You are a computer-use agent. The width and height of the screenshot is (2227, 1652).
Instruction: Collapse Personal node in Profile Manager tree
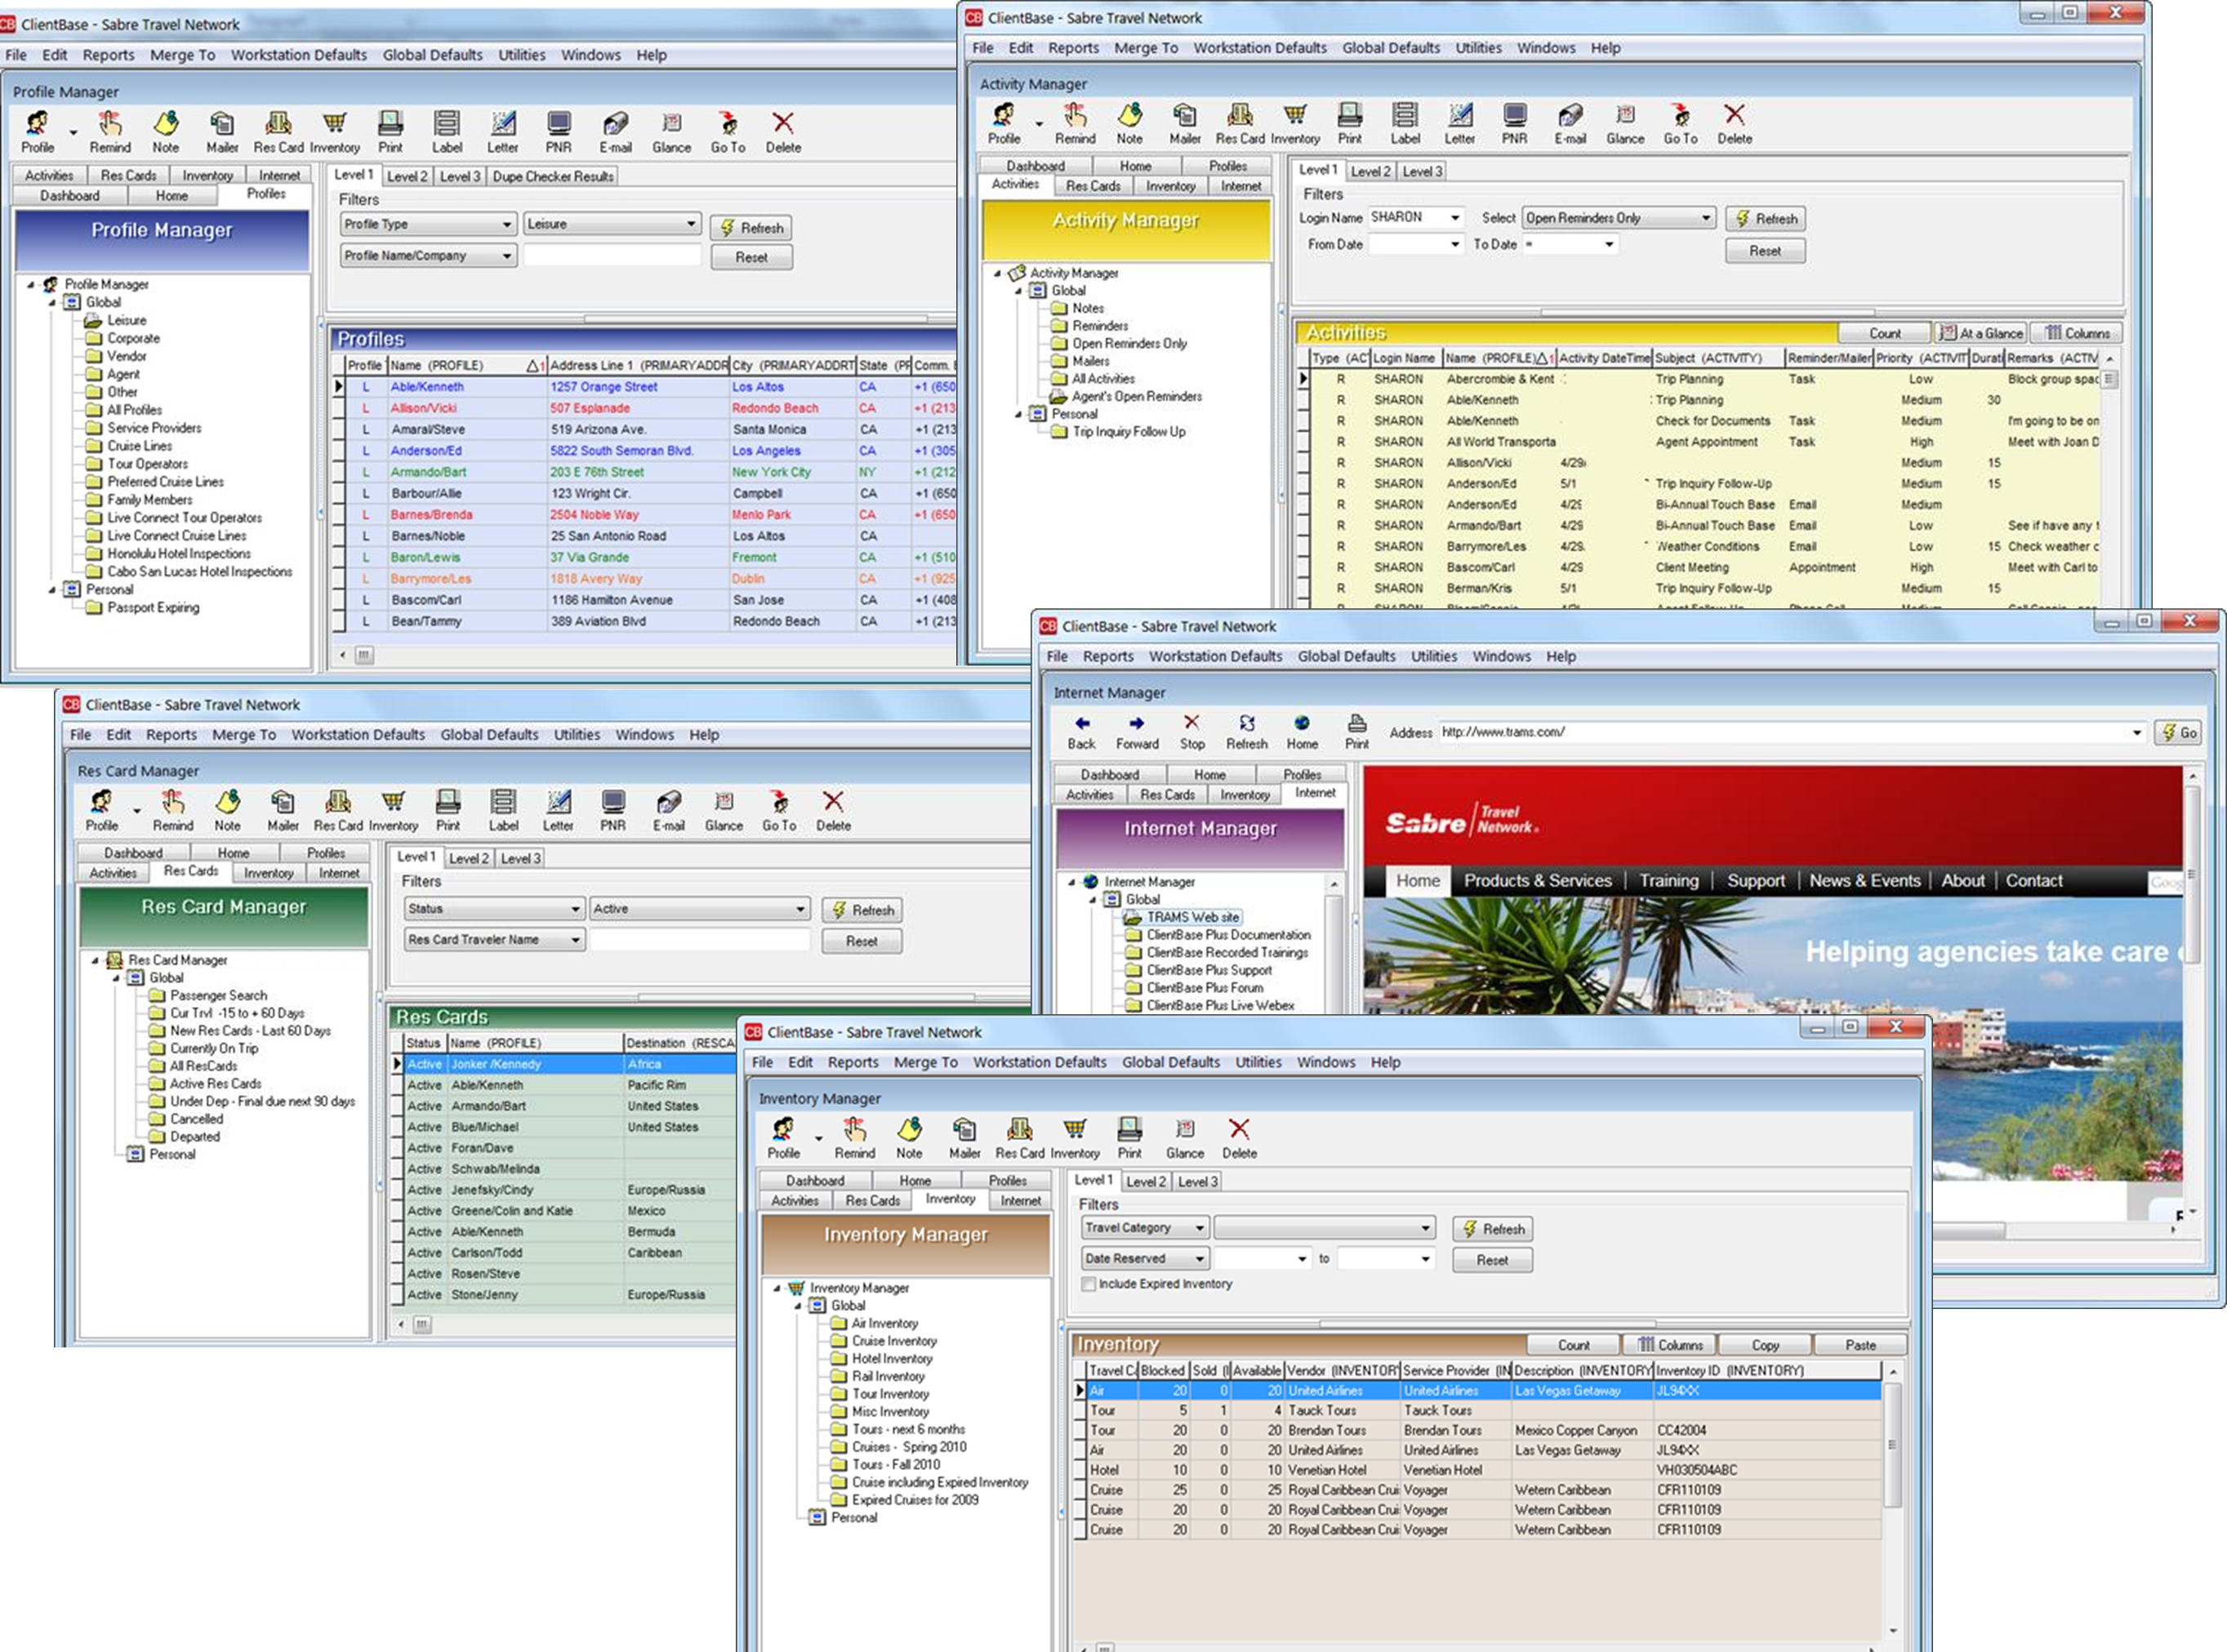[x=52, y=590]
